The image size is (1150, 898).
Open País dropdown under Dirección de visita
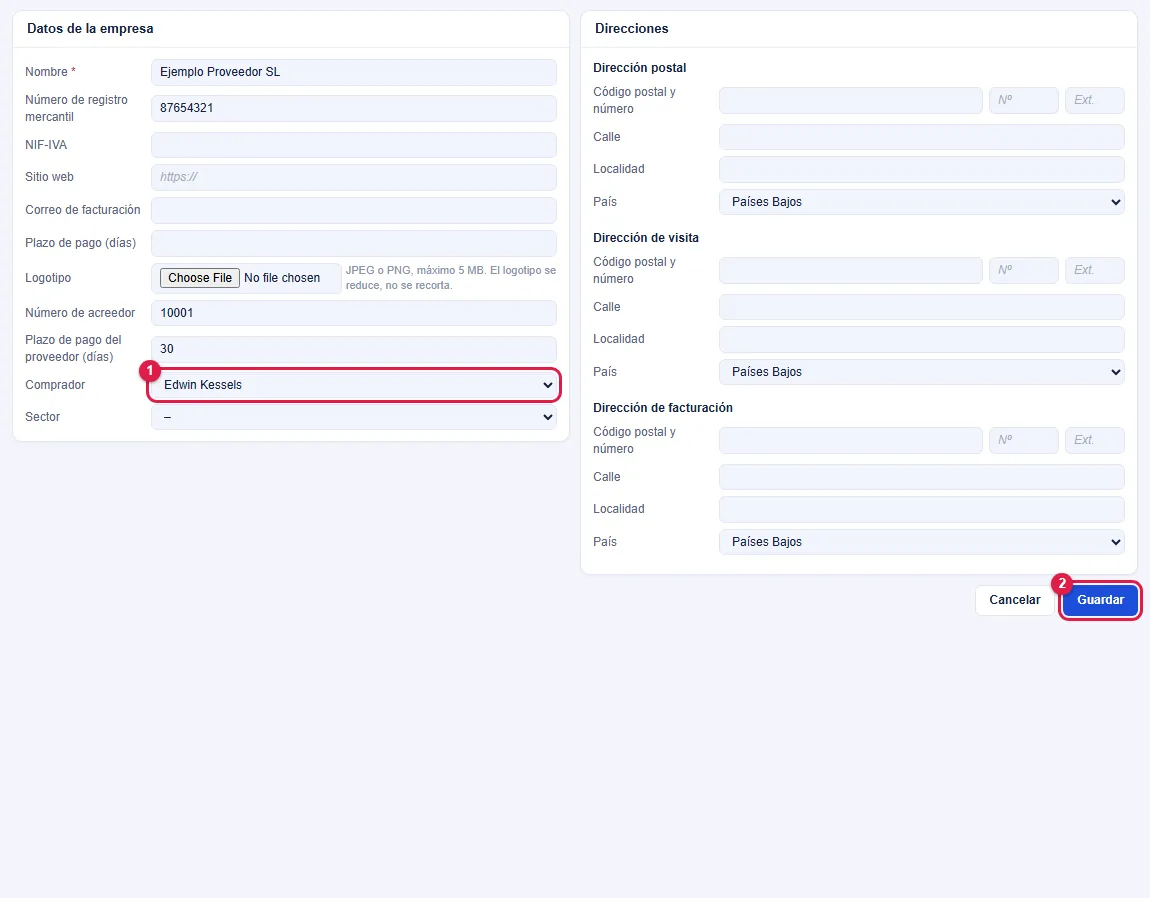pos(921,372)
